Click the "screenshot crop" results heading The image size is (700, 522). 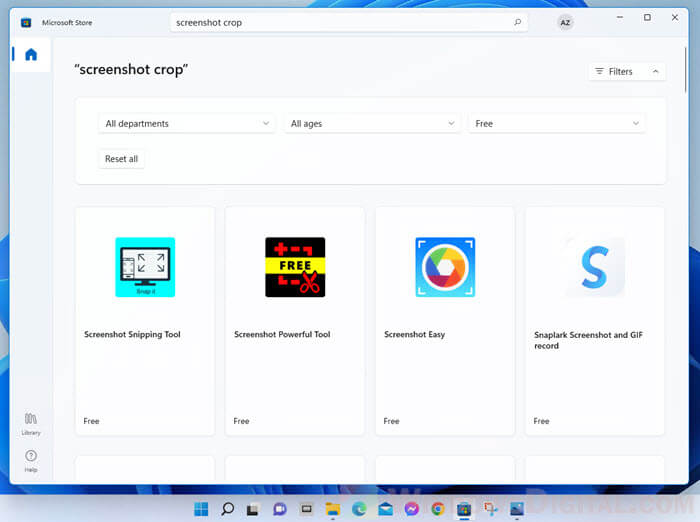131,70
